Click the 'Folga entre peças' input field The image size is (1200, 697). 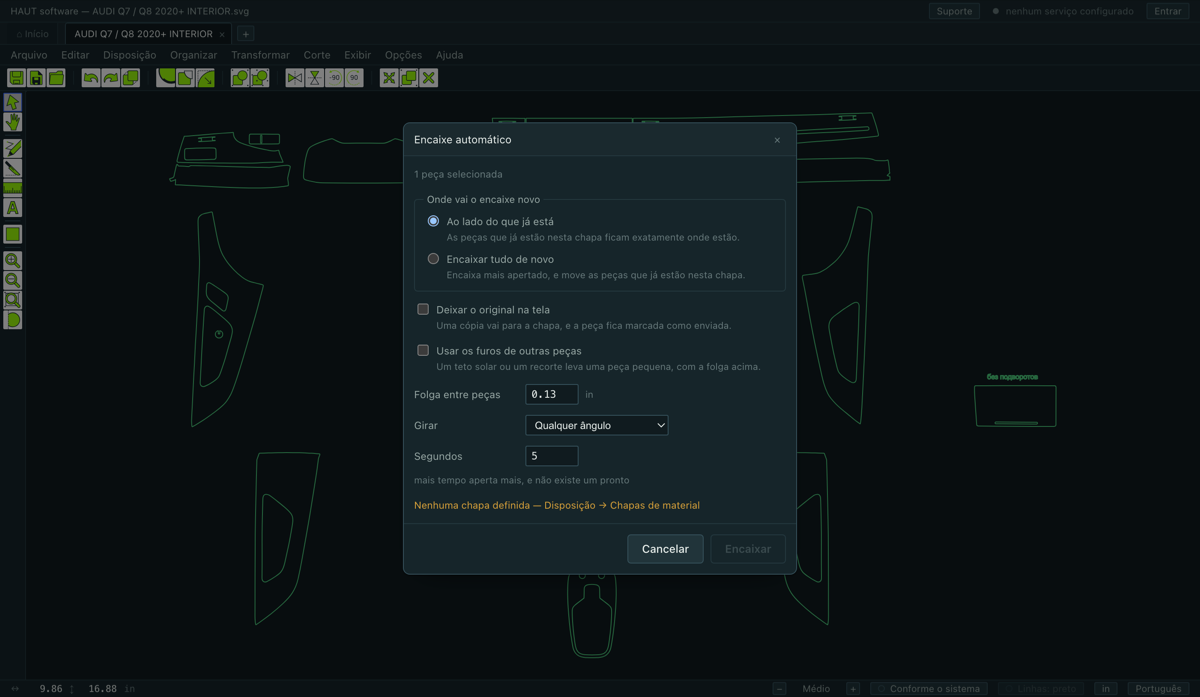tap(552, 394)
